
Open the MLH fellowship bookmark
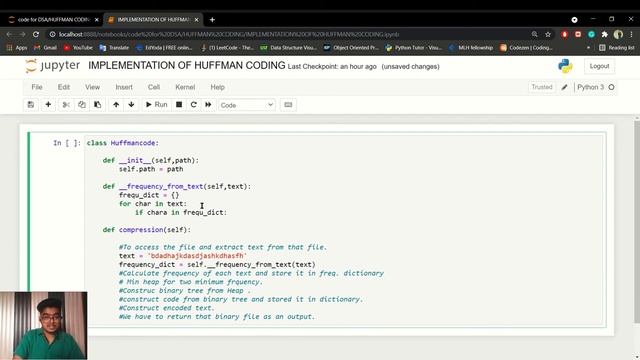point(471,48)
